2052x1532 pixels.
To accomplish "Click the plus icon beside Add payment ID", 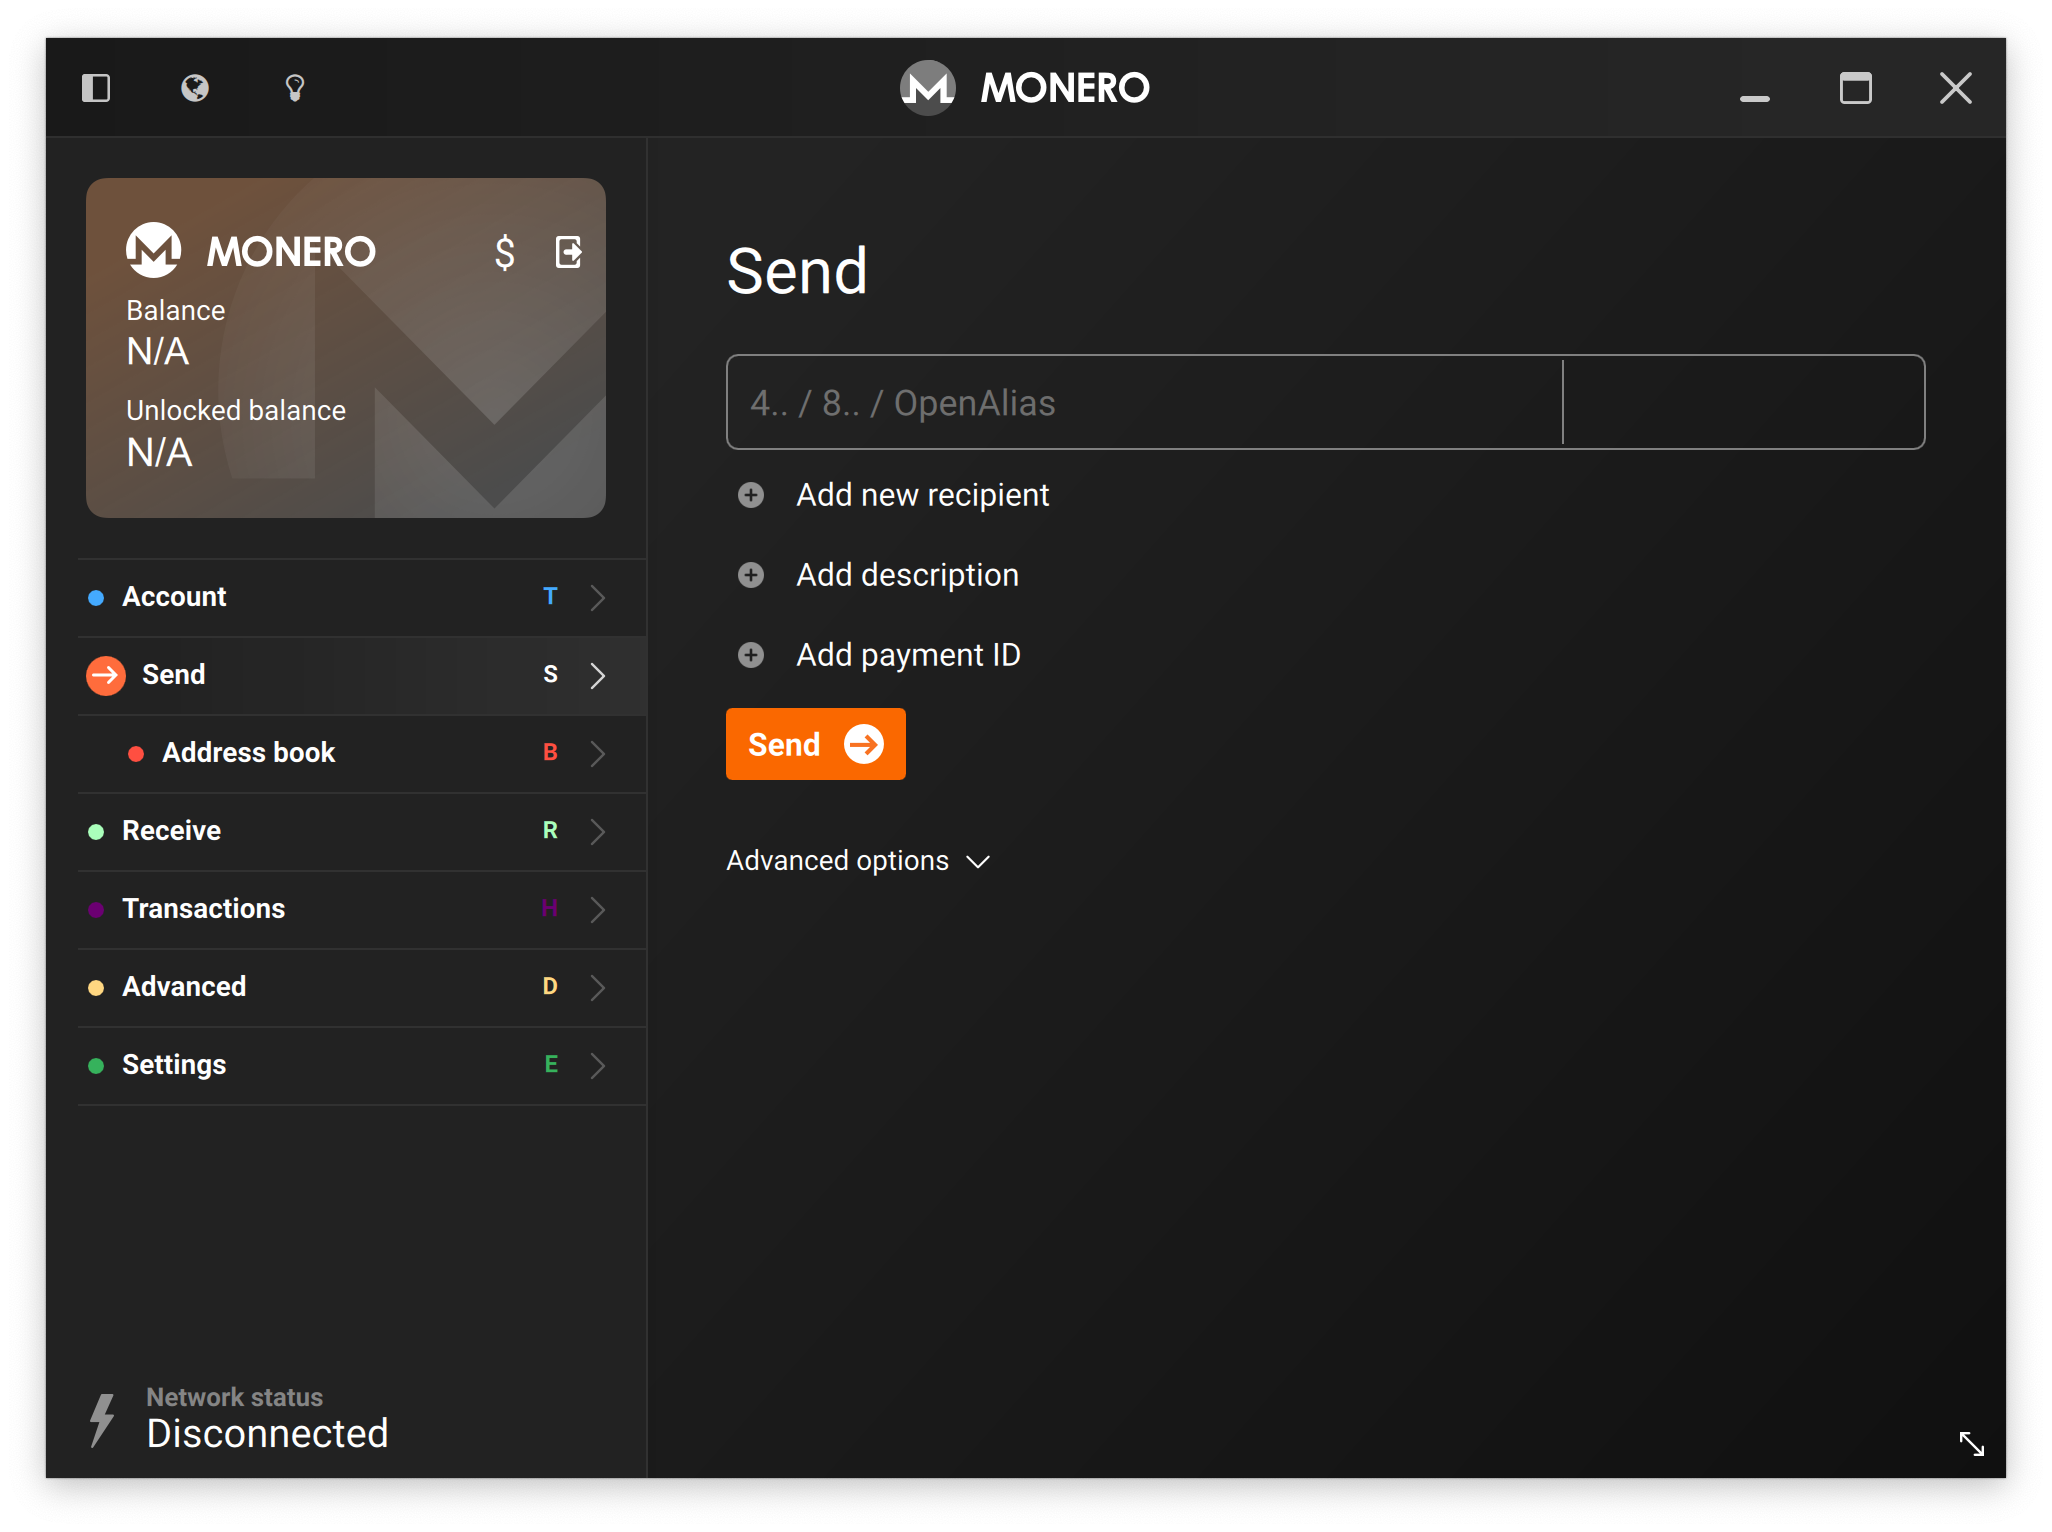I will [751, 655].
